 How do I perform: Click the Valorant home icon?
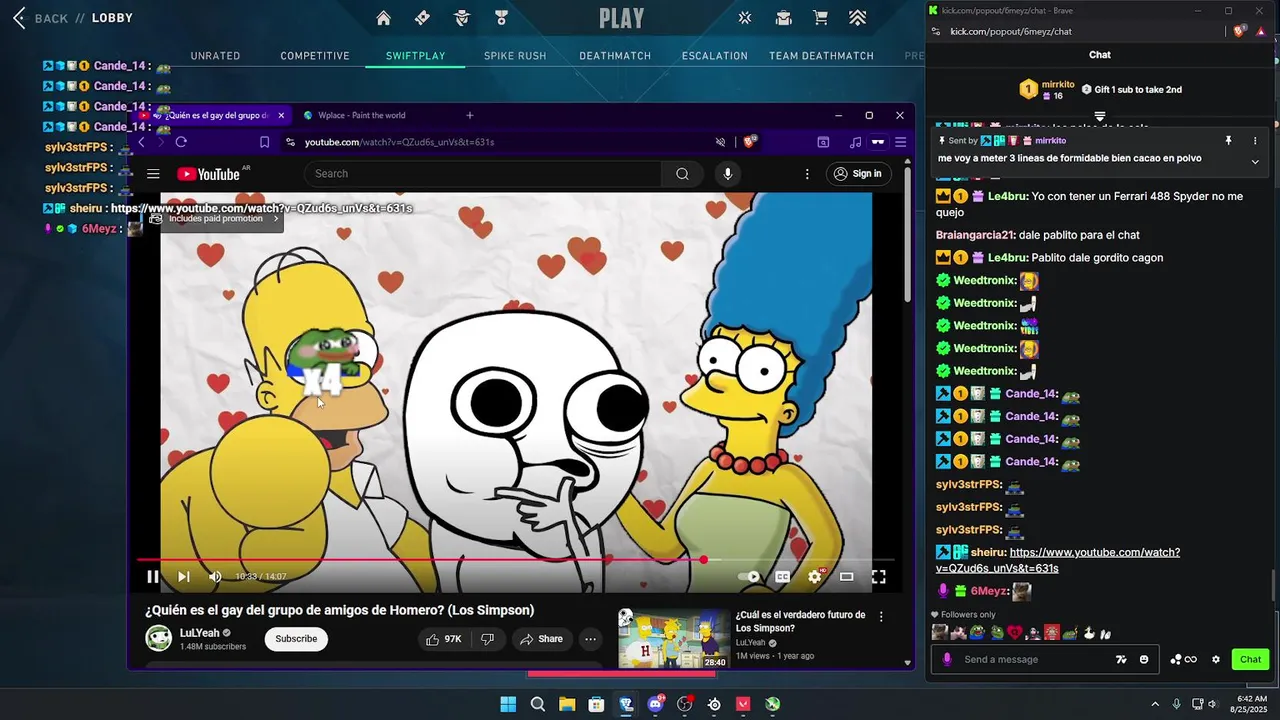click(x=384, y=18)
